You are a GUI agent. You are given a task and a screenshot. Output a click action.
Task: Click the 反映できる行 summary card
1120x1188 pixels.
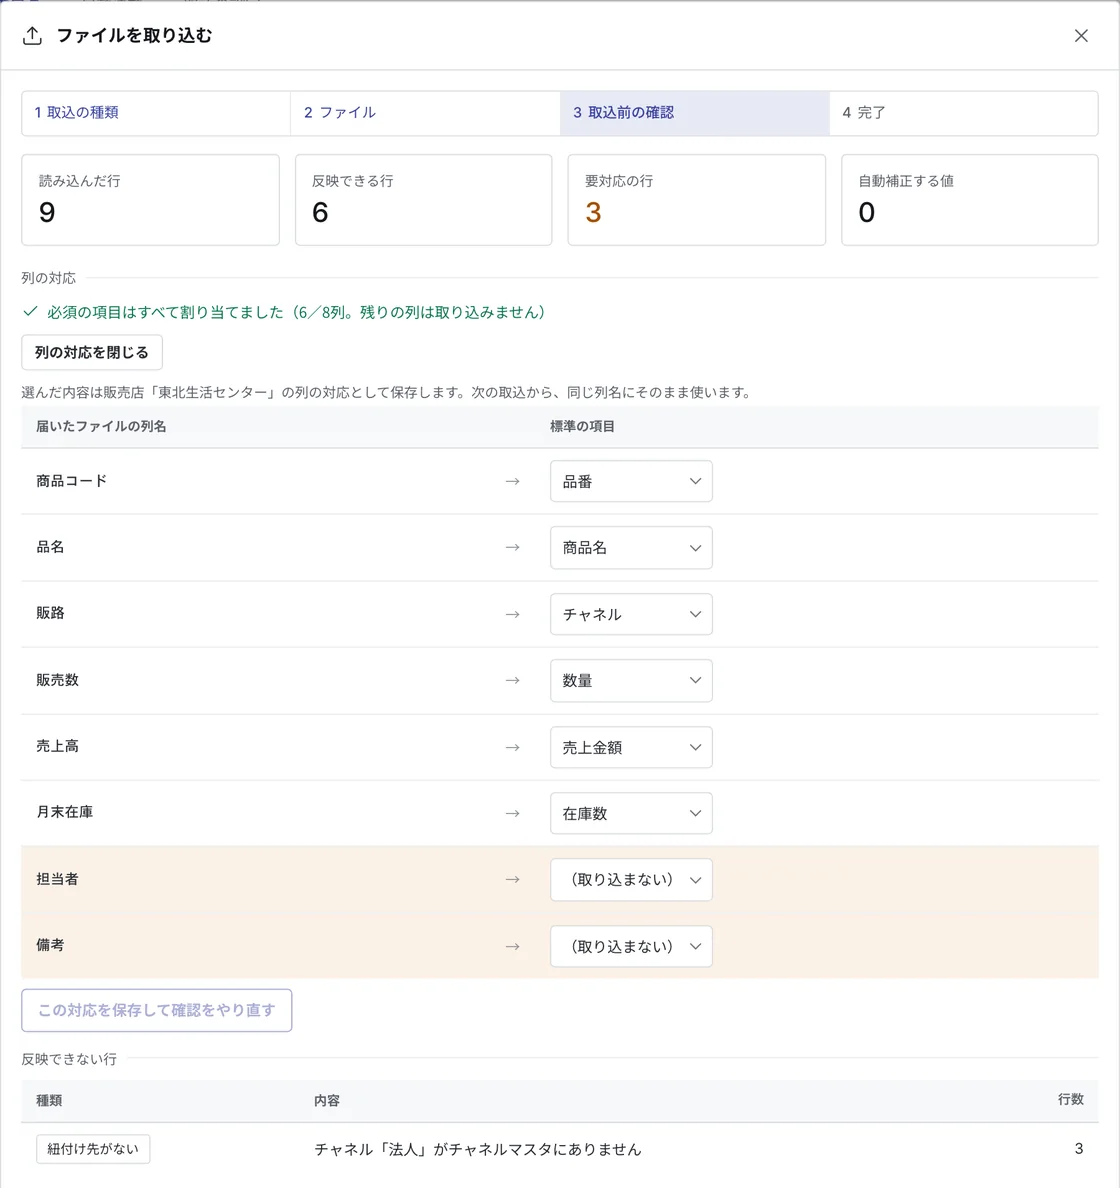pyautogui.click(x=424, y=200)
